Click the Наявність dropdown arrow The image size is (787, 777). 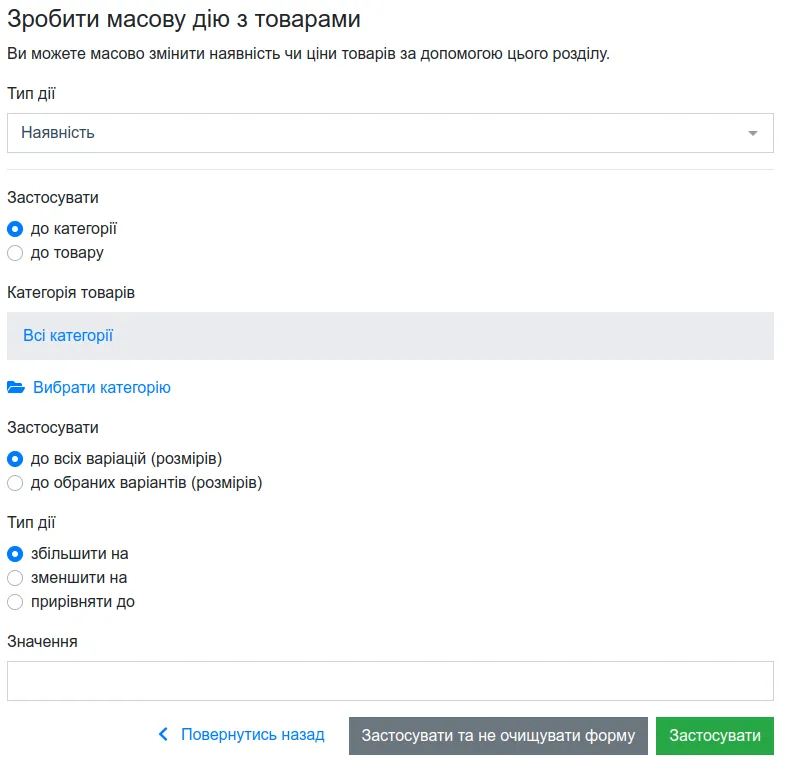pos(752,133)
